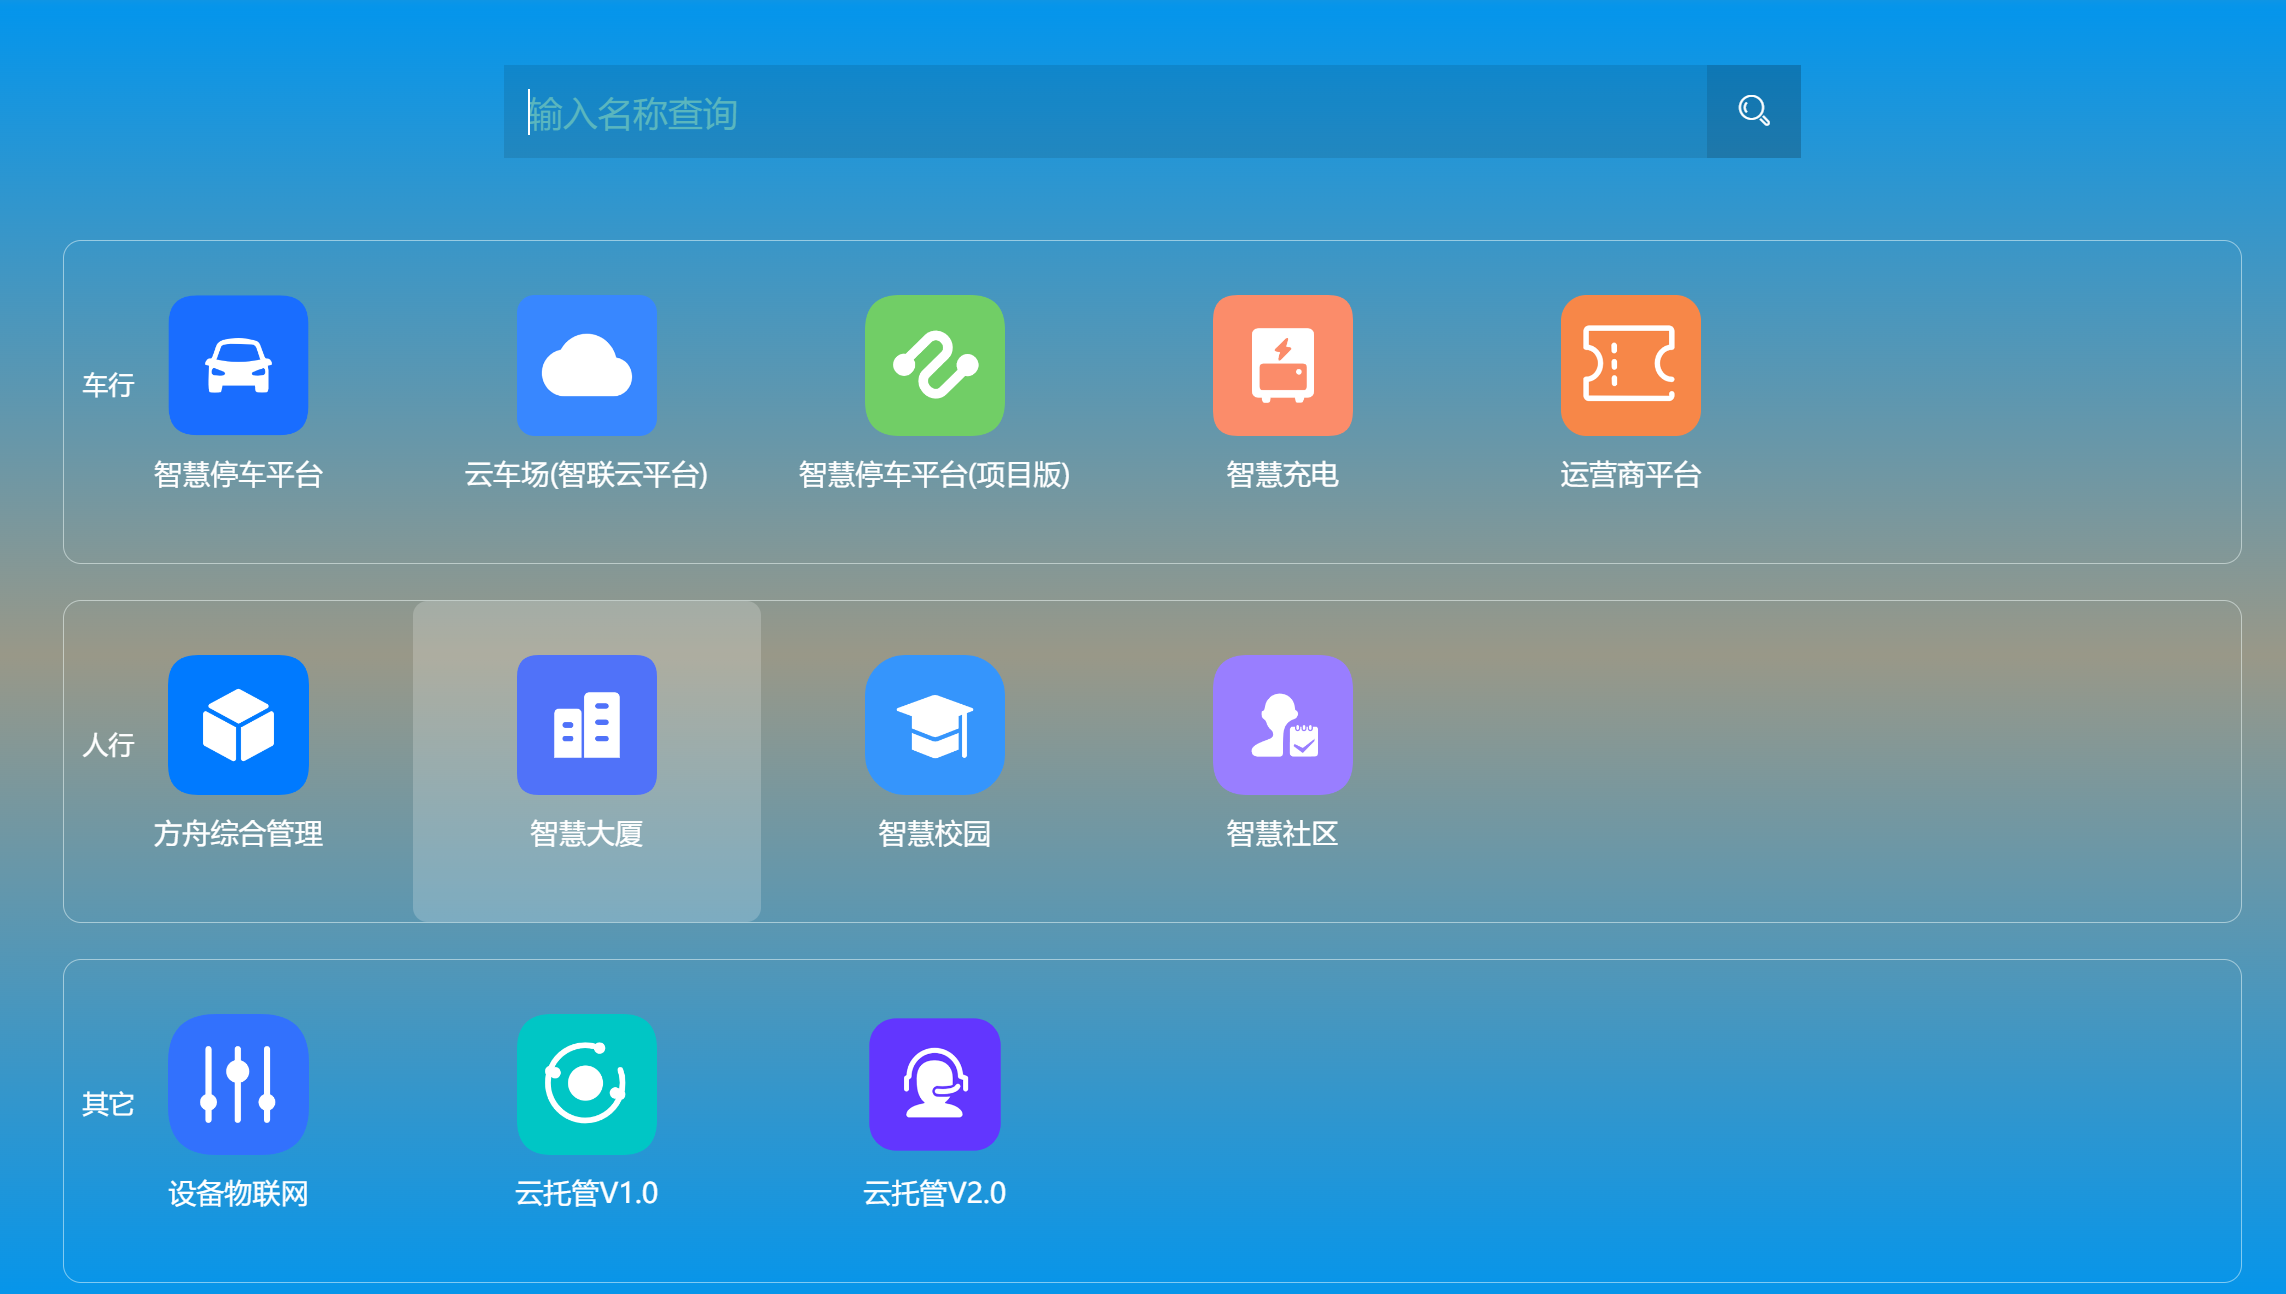The height and width of the screenshot is (1294, 2286).
Task: Click the magnifier search button
Action: 1753,111
